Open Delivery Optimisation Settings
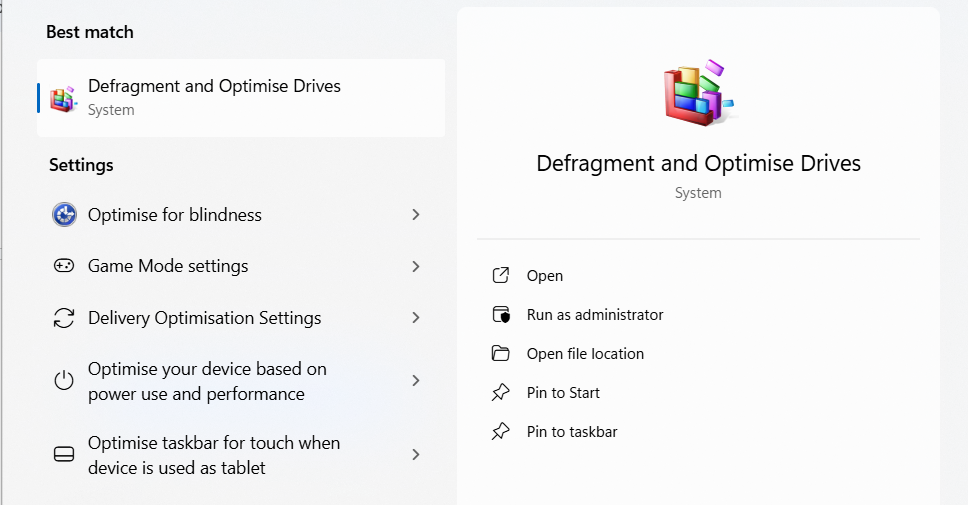 pyautogui.click(x=205, y=318)
